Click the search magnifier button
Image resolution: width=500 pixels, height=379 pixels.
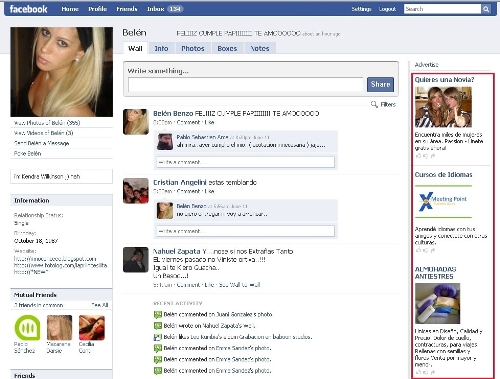pos(486,9)
